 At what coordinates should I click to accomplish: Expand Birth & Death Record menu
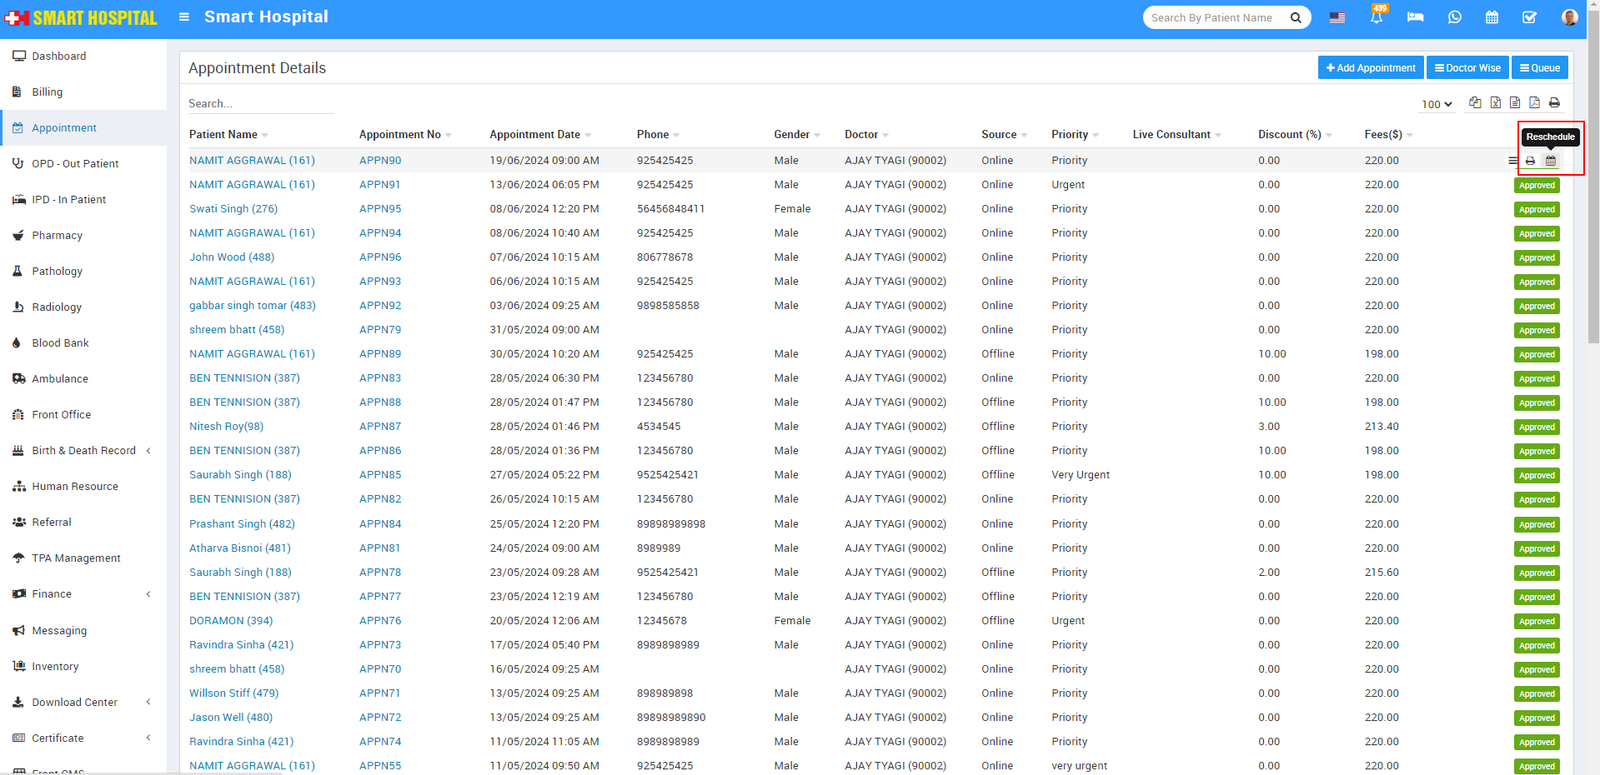tap(84, 451)
